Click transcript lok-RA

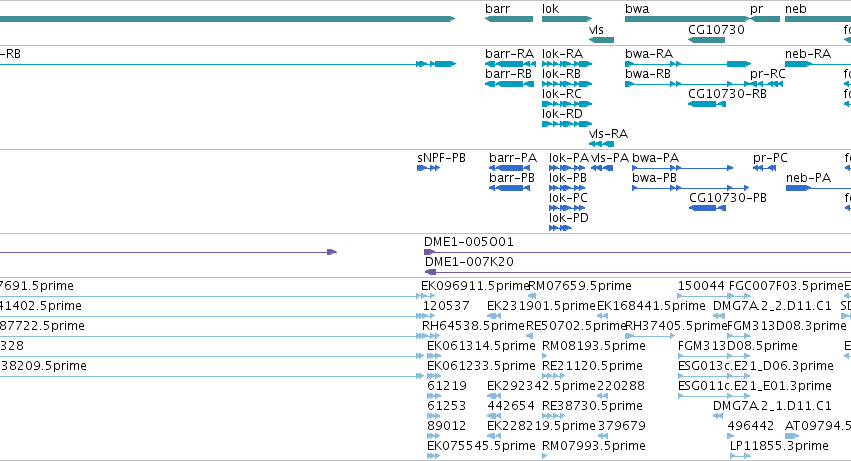pyautogui.click(x=567, y=64)
